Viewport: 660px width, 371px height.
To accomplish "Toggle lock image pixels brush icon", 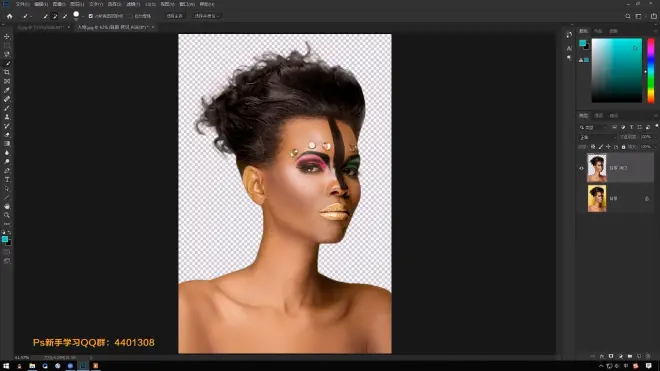I will [601, 147].
